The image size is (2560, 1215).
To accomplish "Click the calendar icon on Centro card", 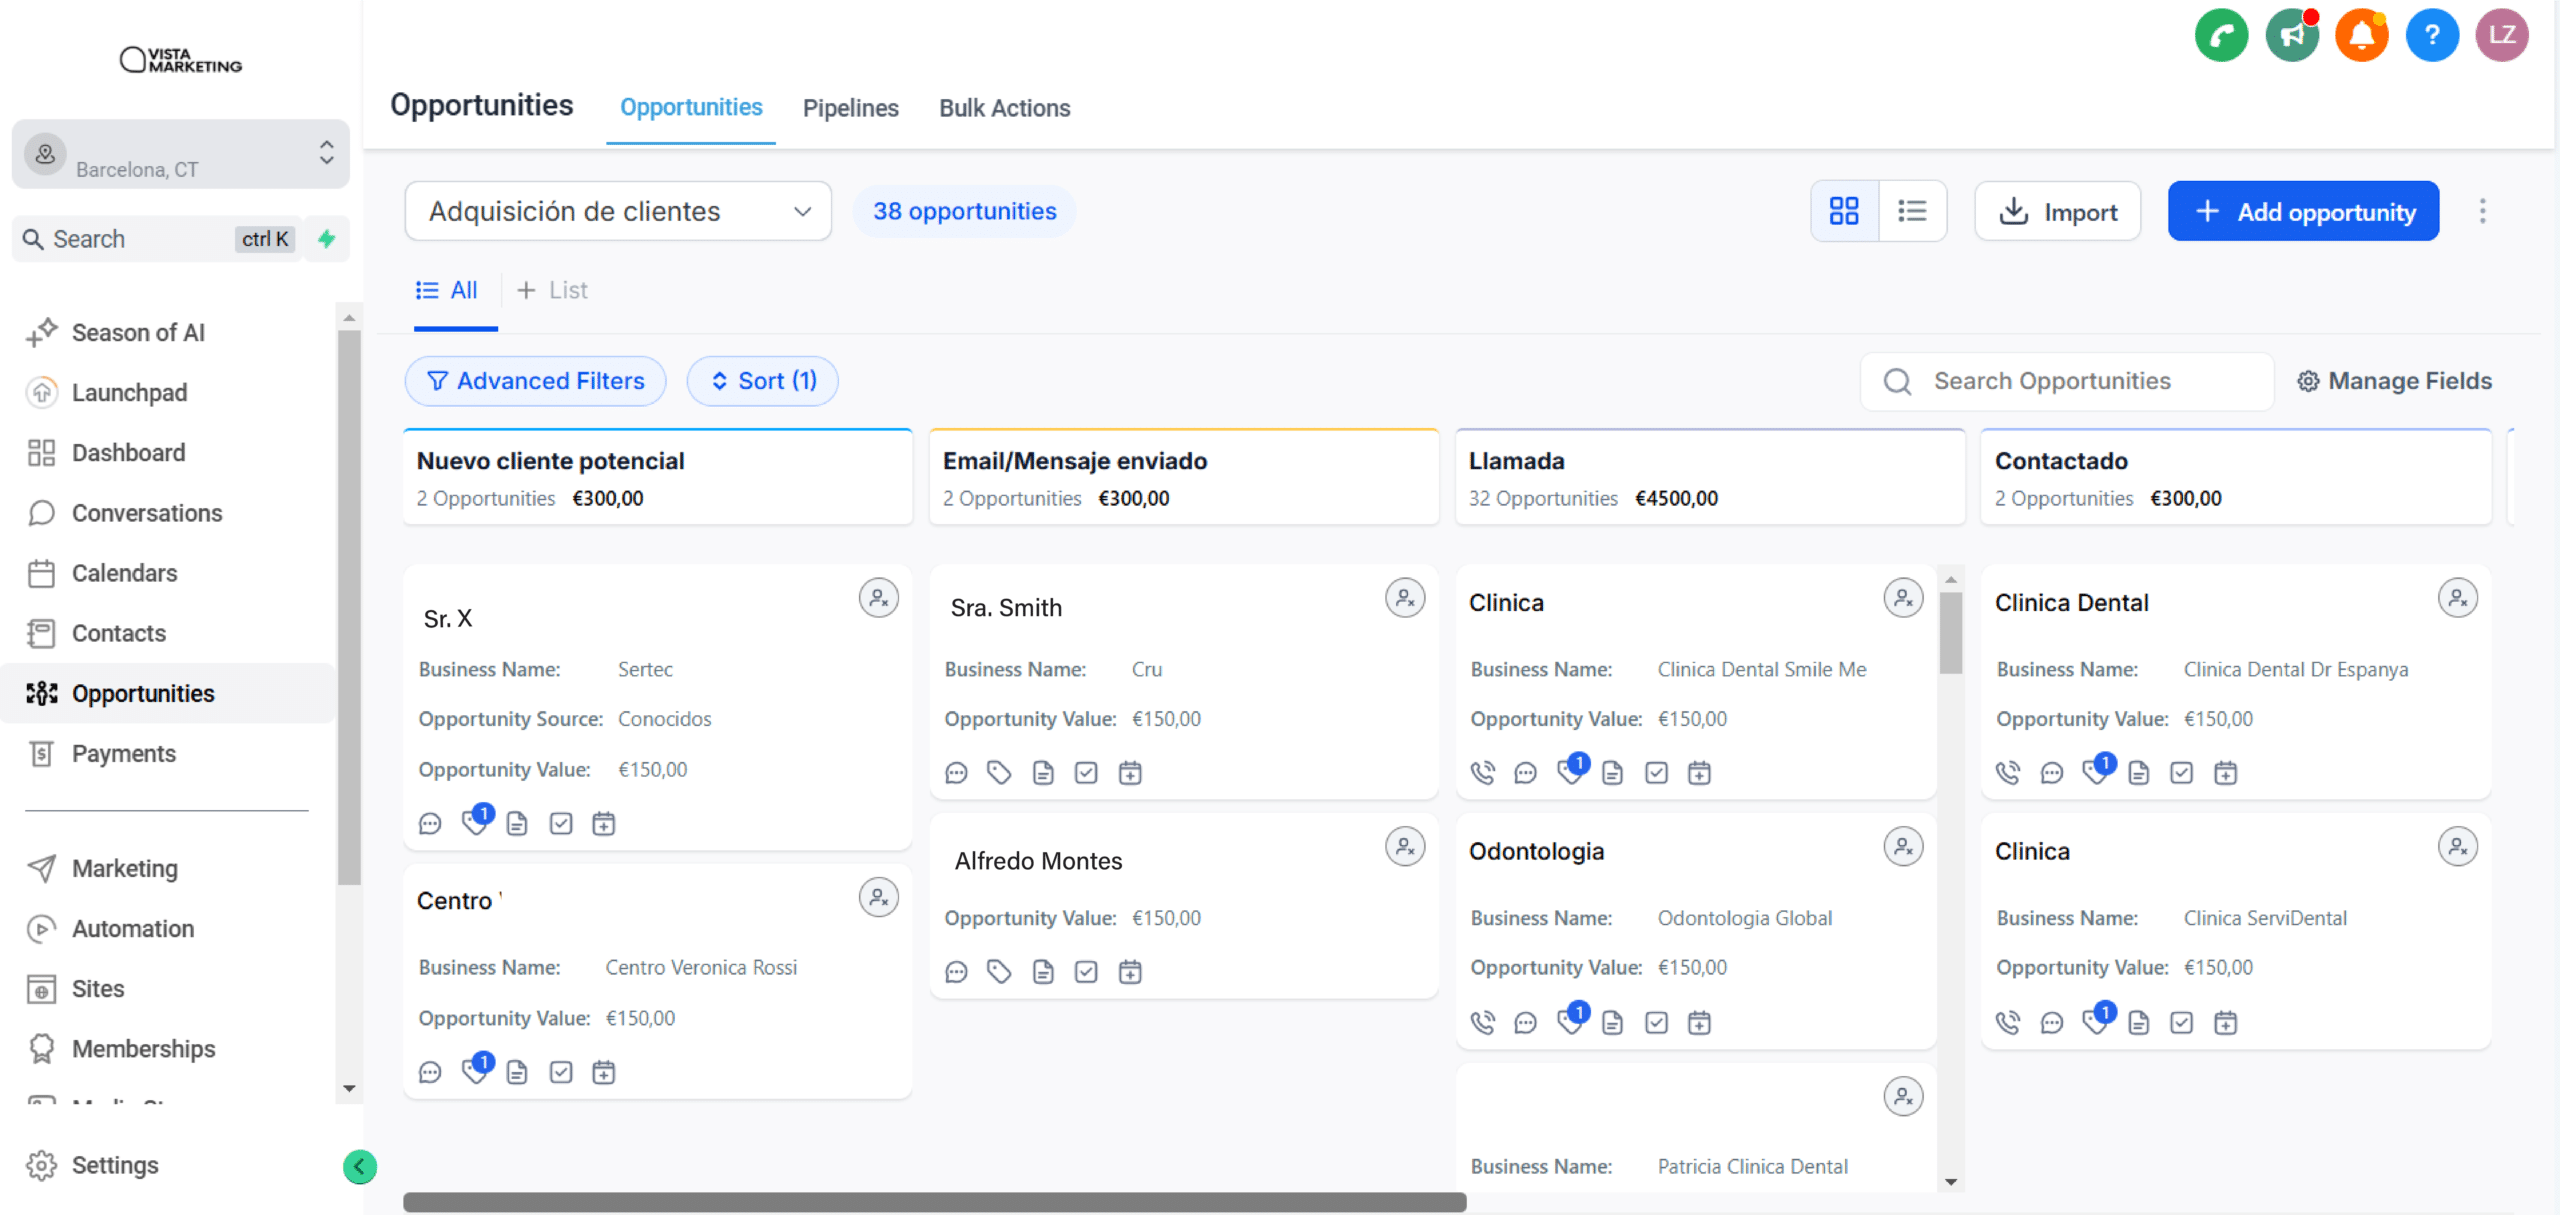I will [604, 1073].
